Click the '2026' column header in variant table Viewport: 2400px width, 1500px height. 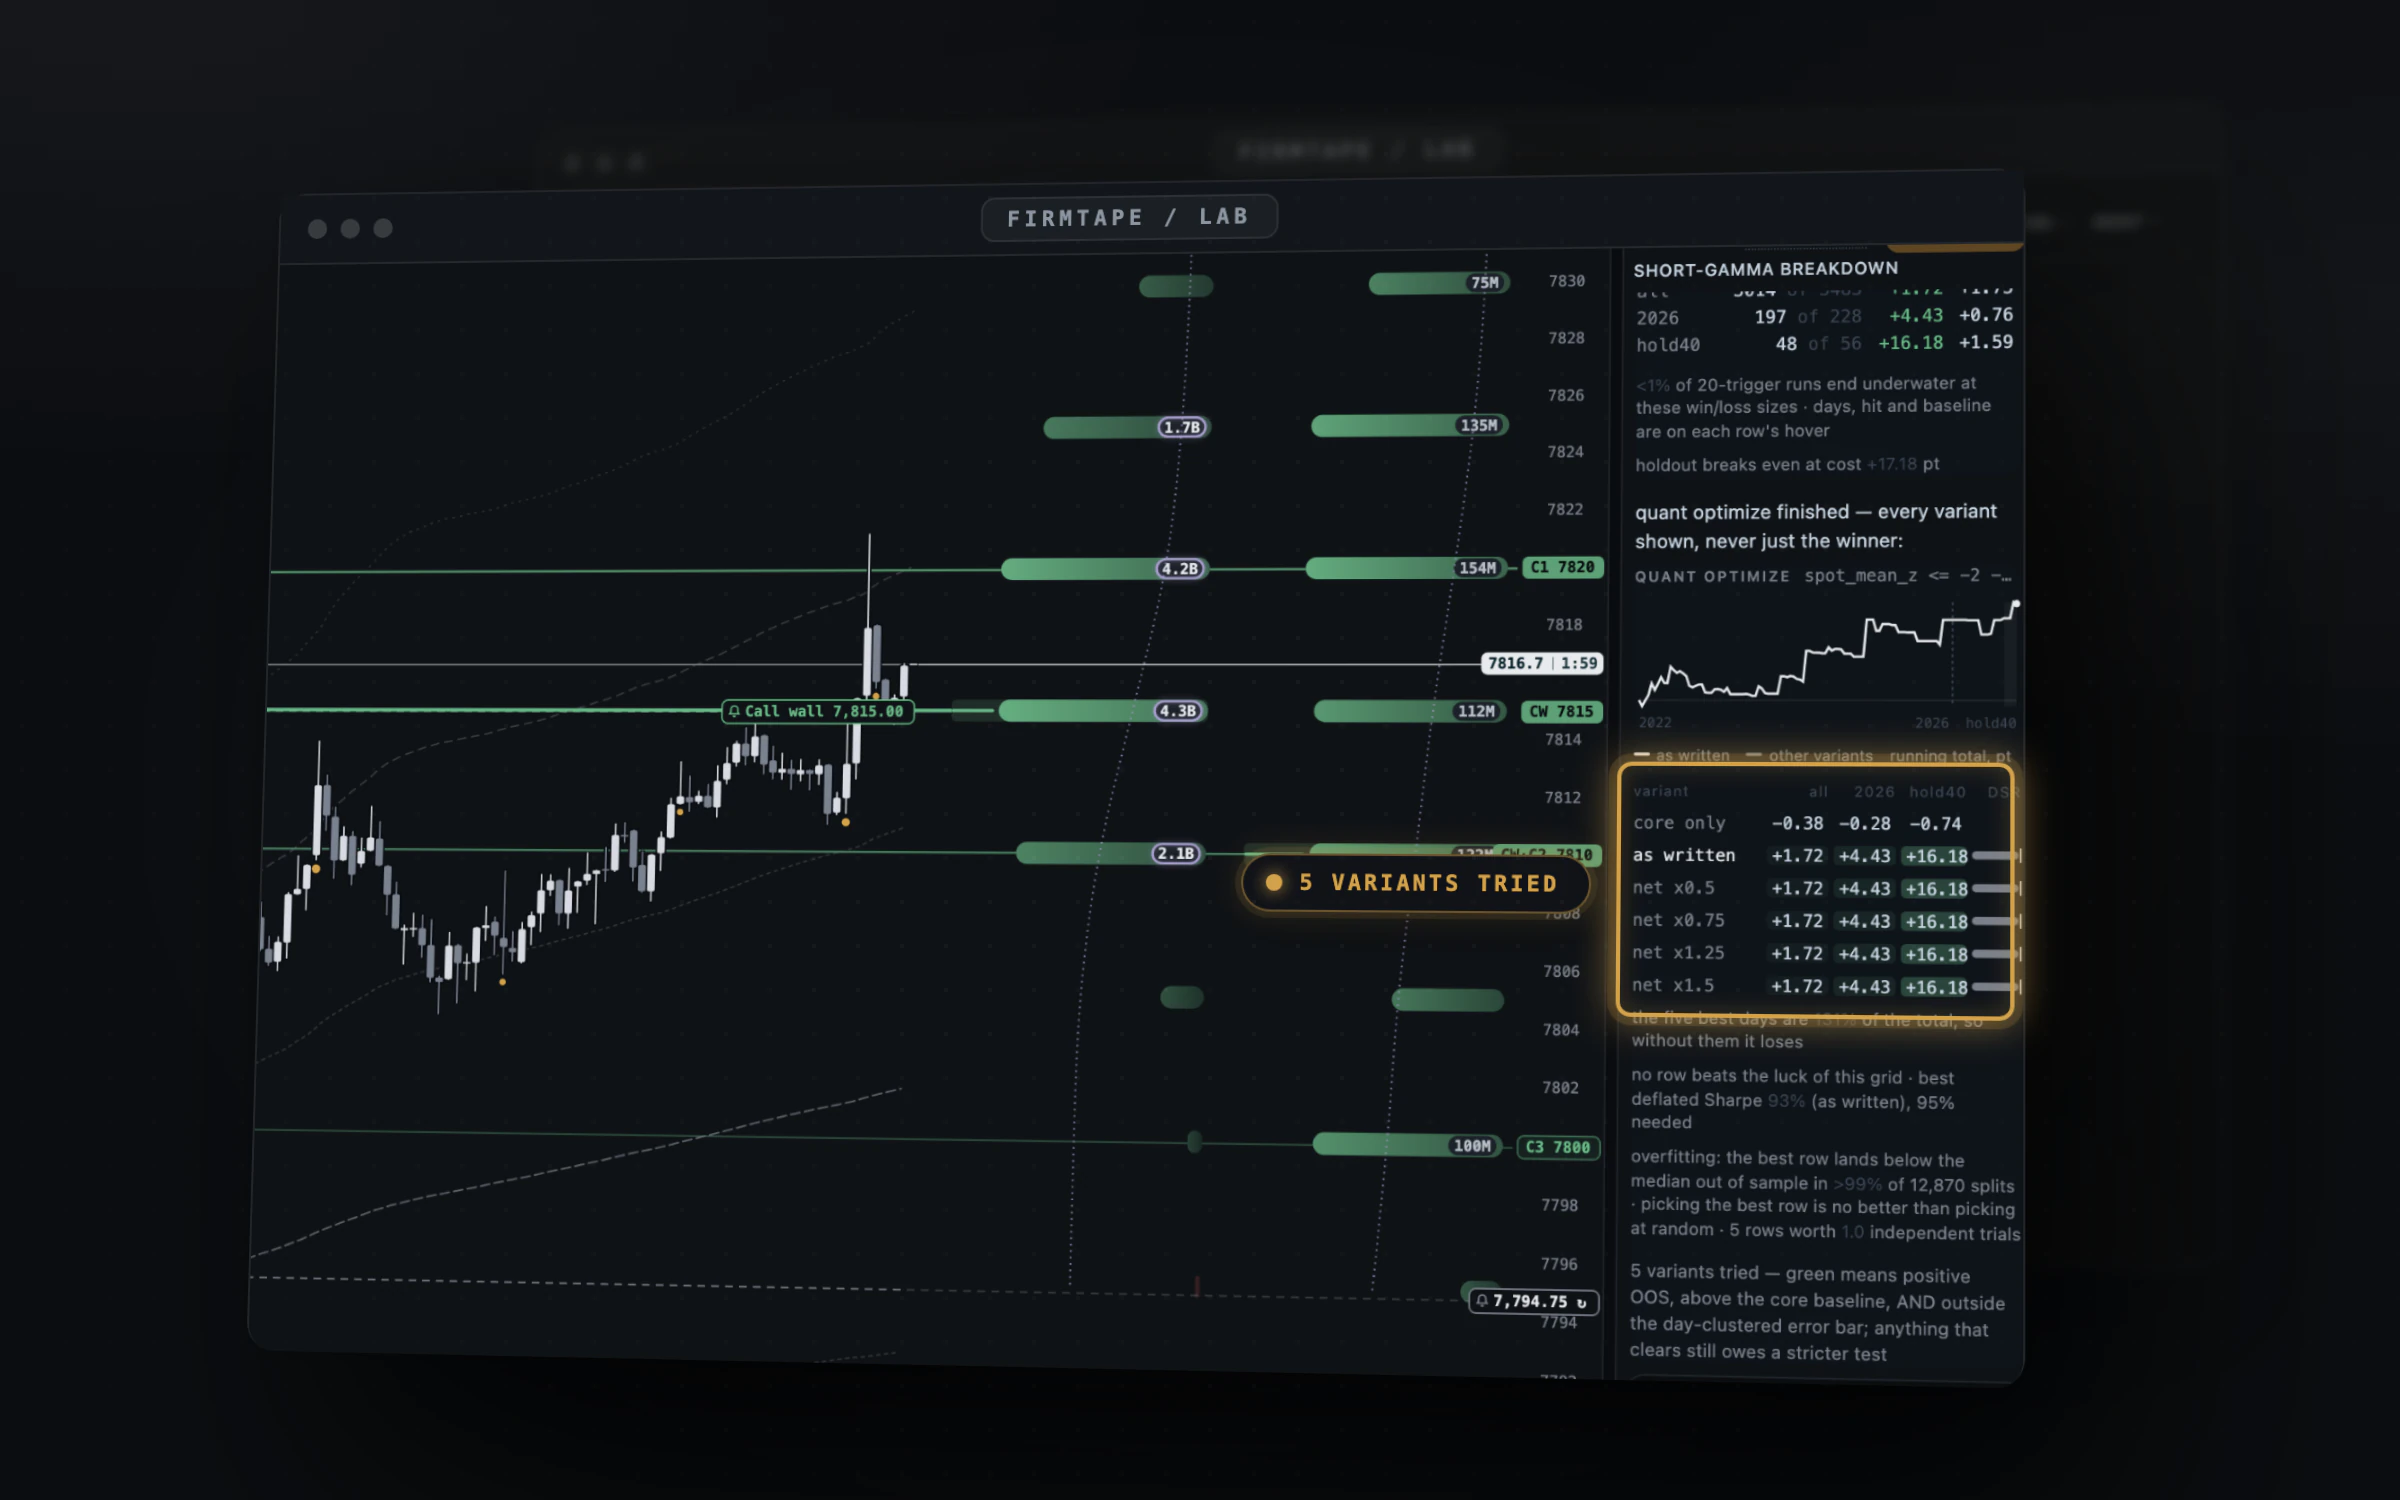(x=1873, y=792)
